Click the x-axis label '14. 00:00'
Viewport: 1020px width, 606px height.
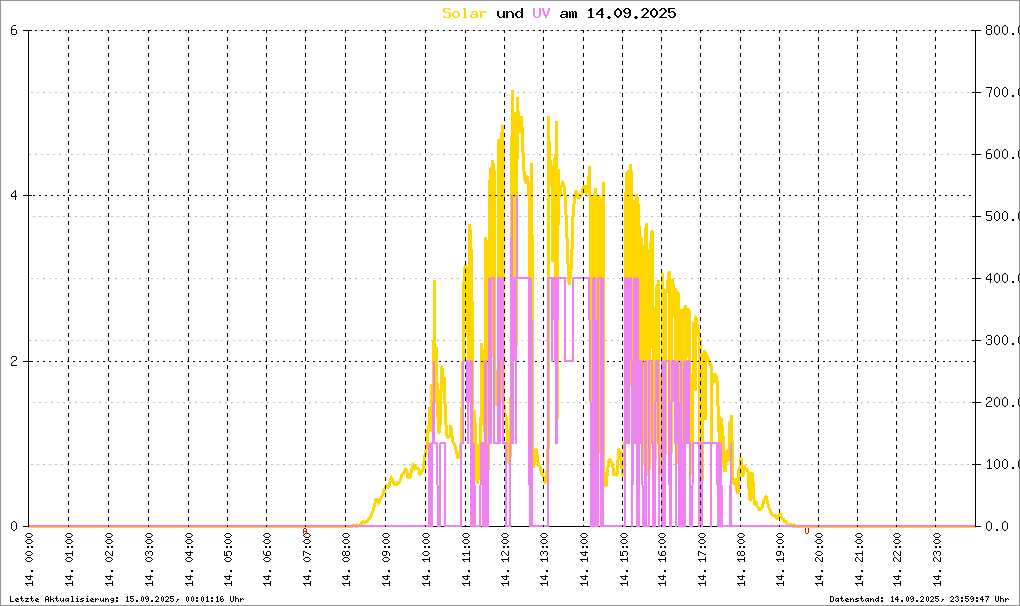click(29, 560)
